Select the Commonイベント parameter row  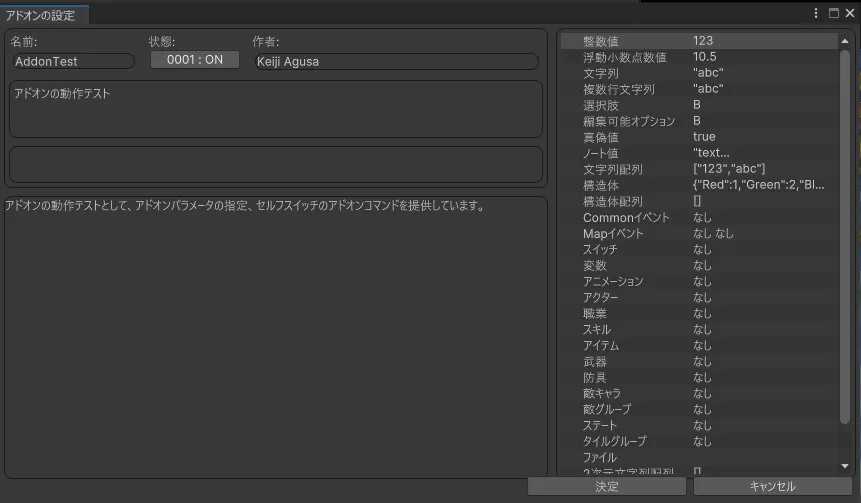[697, 217]
